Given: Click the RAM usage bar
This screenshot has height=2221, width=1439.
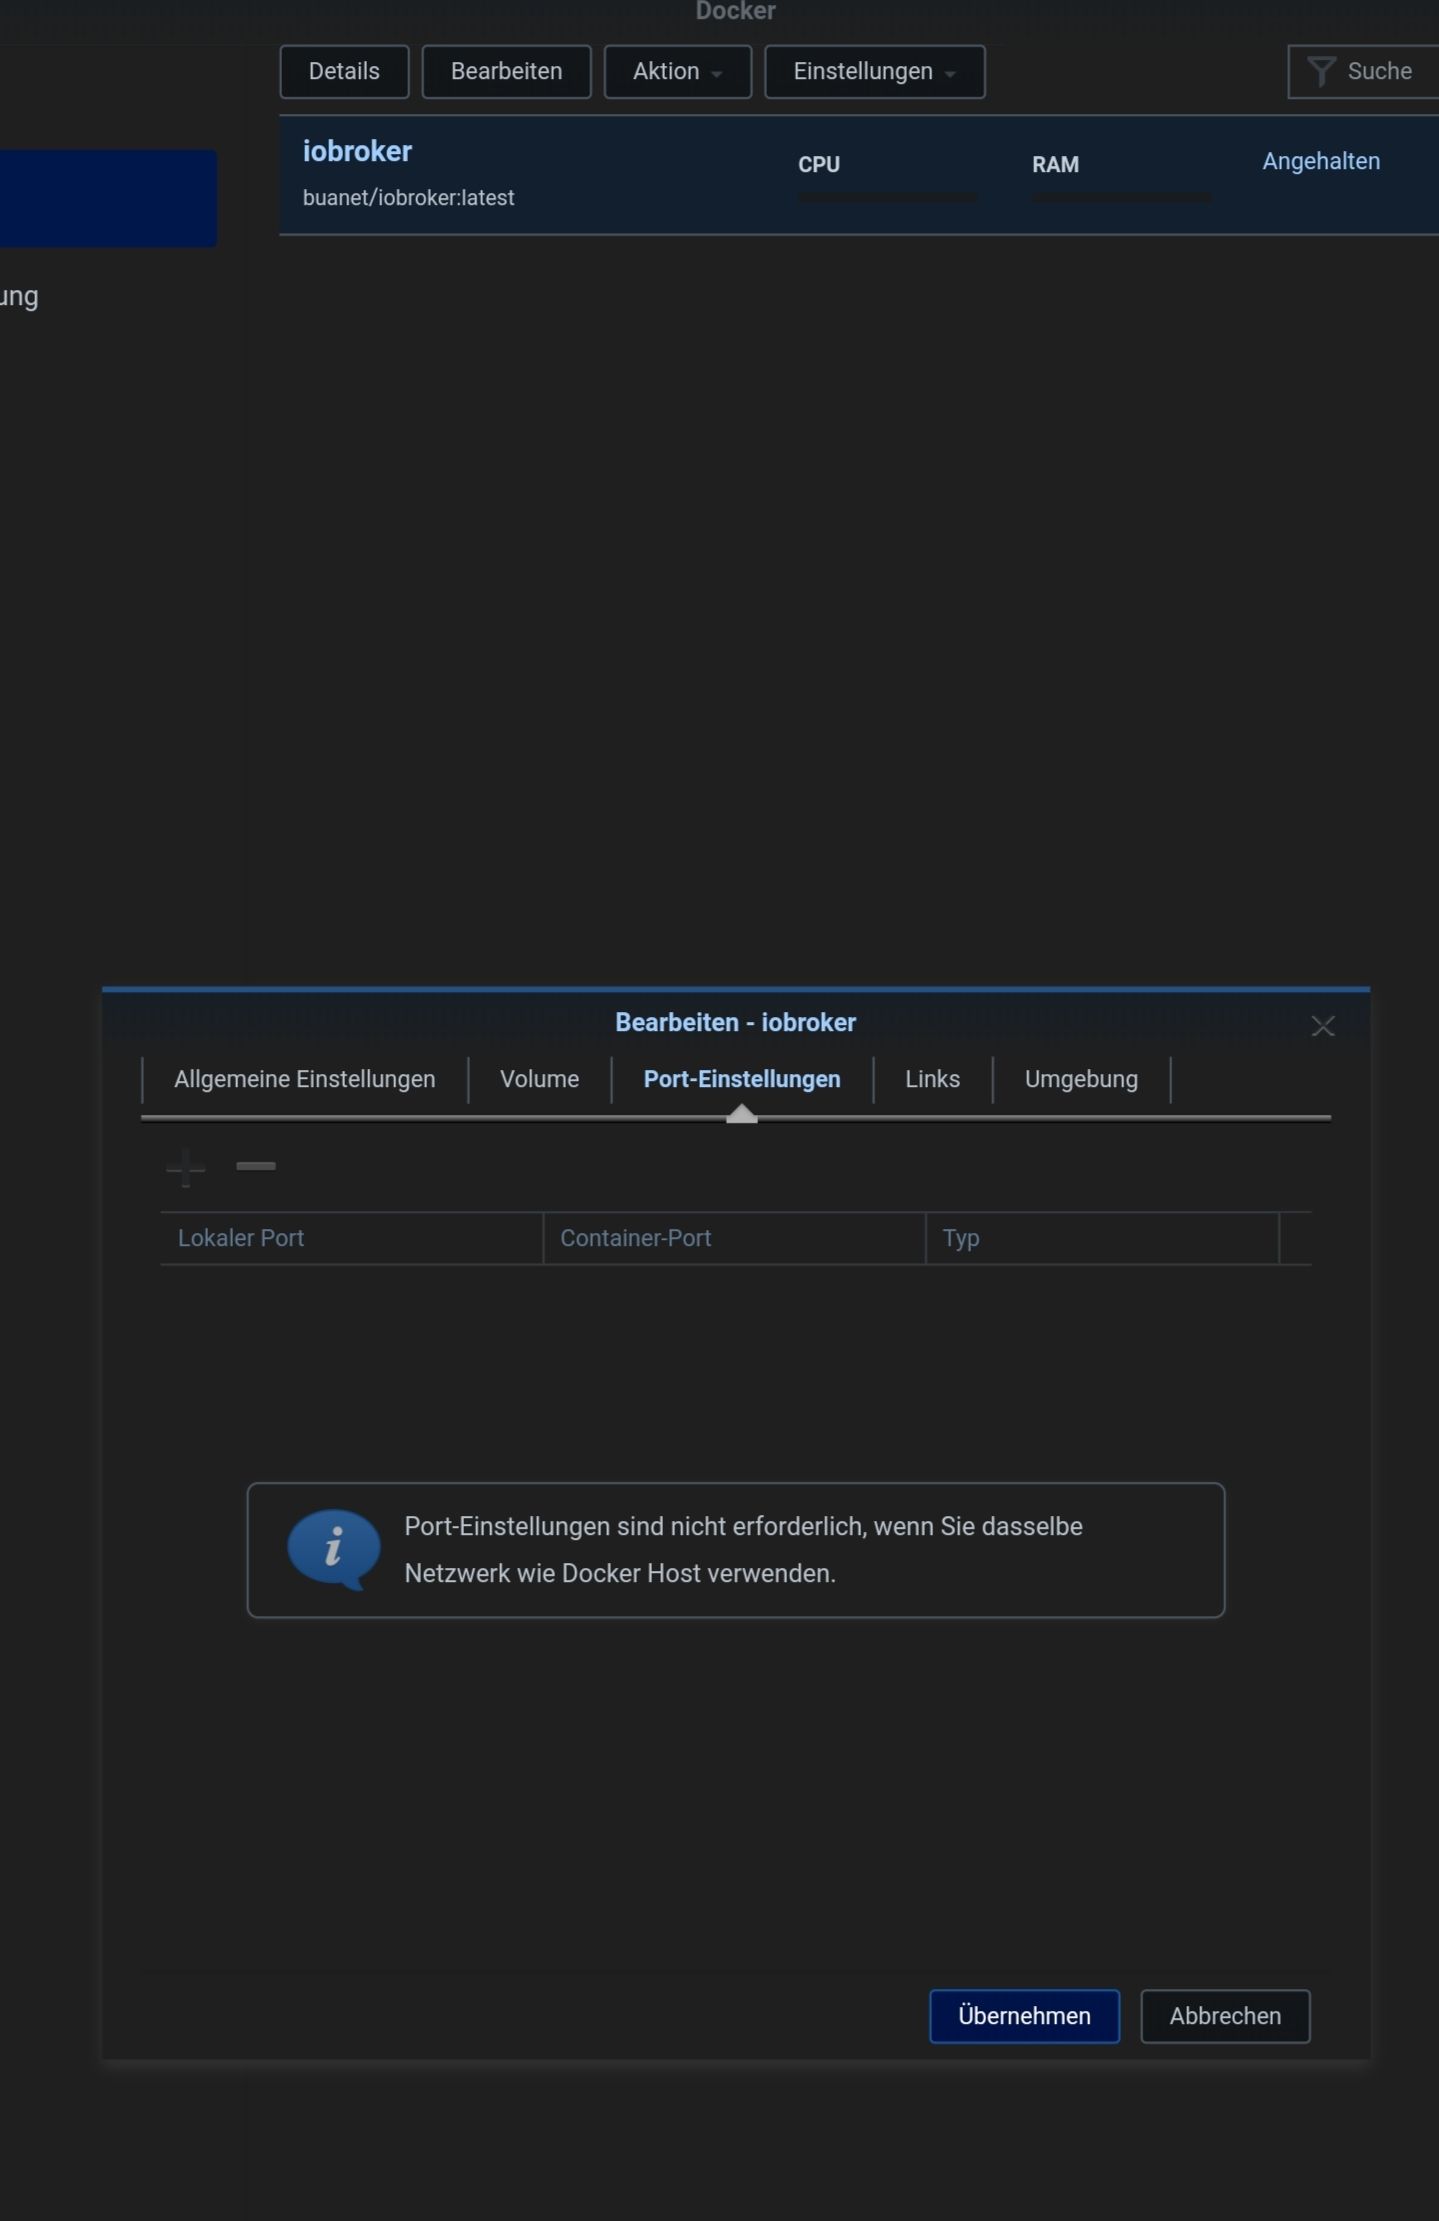Looking at the screenshot, I should (1121, 198).
